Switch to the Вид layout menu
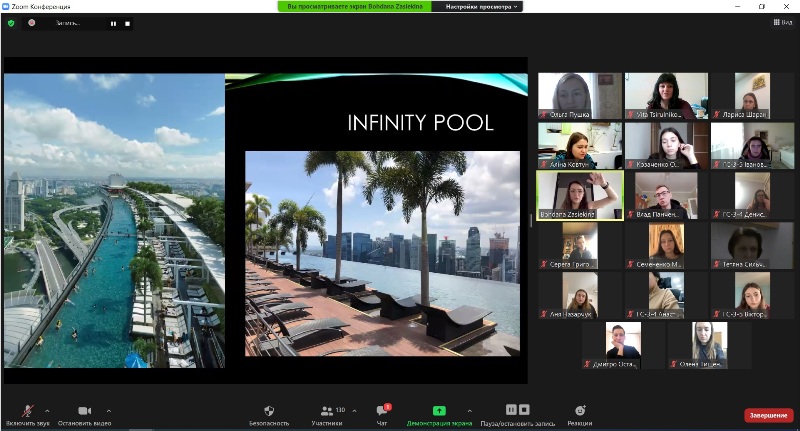The width and height of the screenshot is (800, 431). coord(781,22)
